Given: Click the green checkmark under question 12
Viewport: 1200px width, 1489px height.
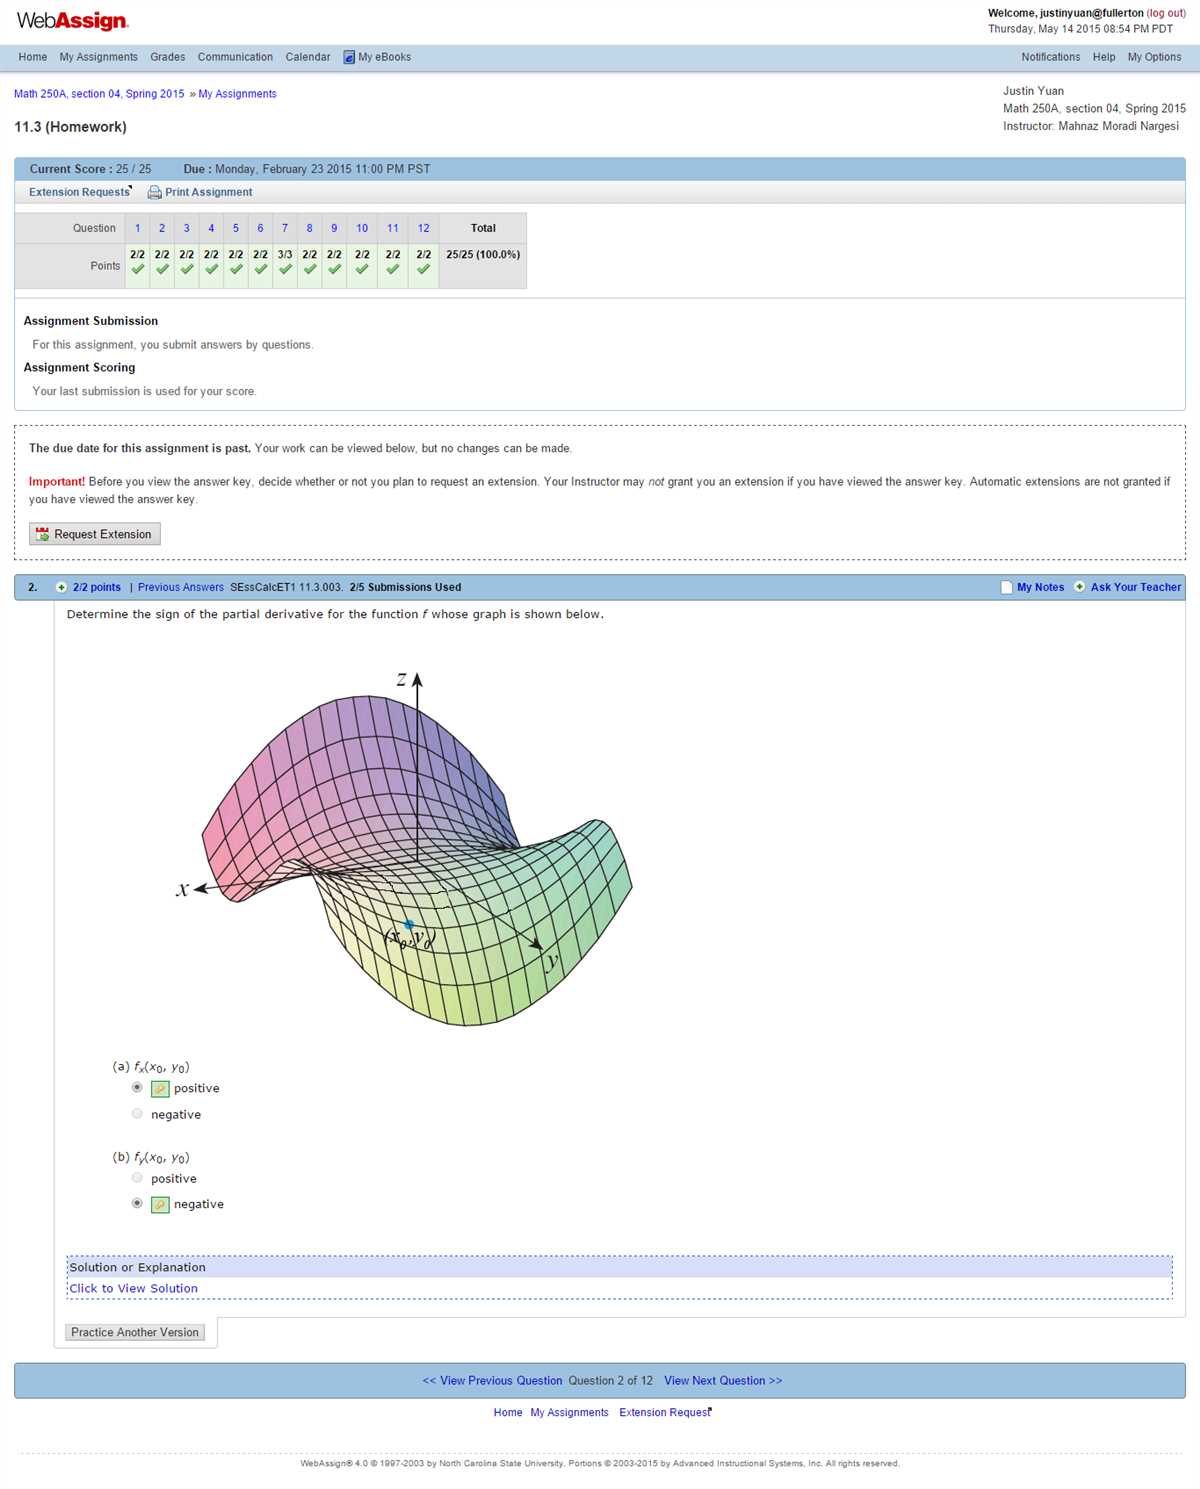Looking at the screenshot, I should click(424, 269).
